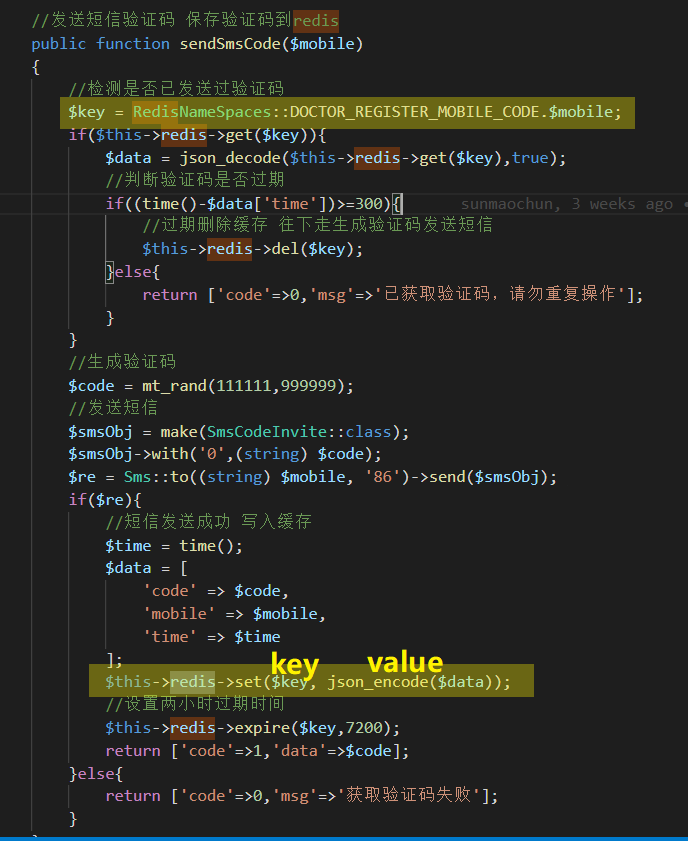Click the $time = time() assignment

click(174, 546)
